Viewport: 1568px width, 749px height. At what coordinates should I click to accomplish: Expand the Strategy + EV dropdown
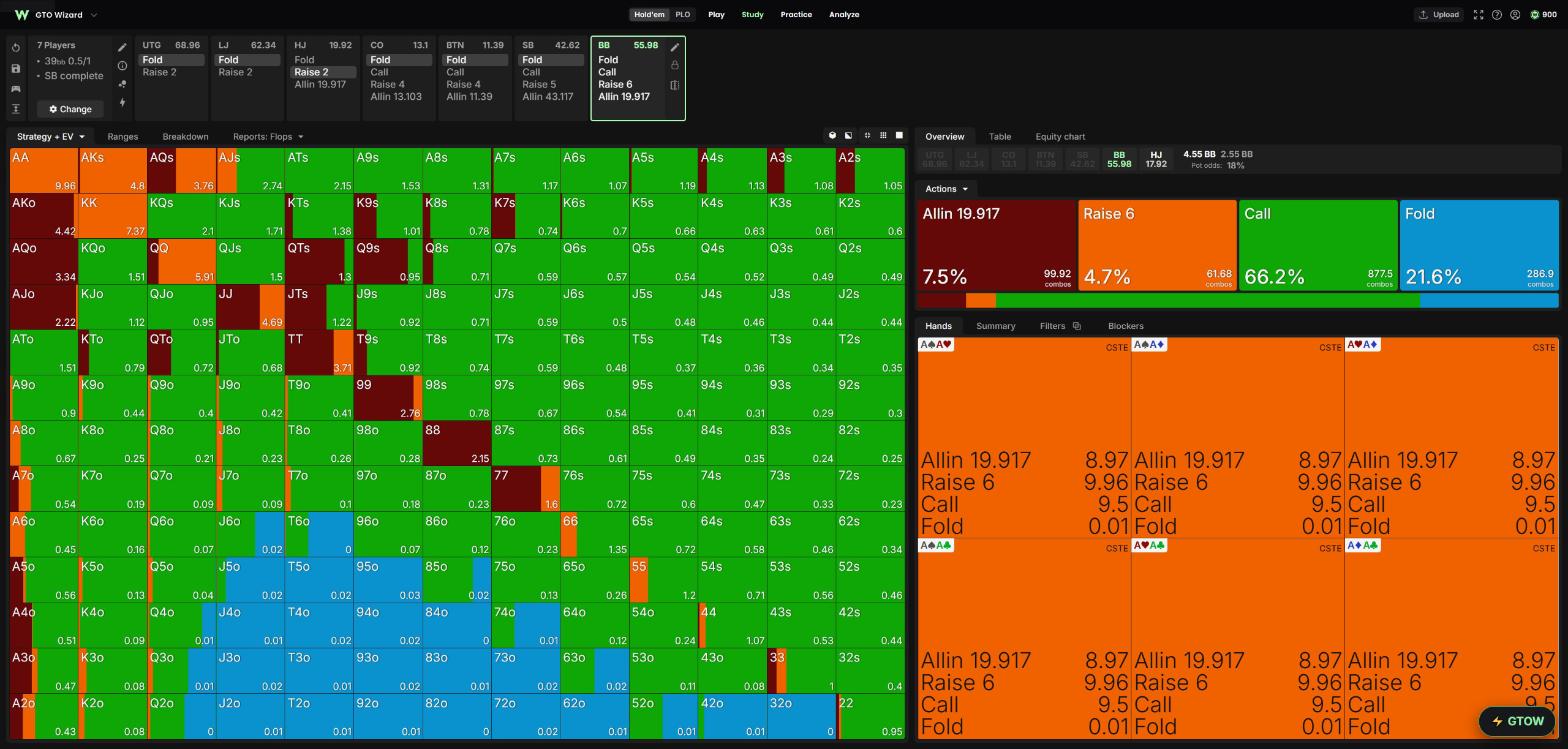point(50,137)
